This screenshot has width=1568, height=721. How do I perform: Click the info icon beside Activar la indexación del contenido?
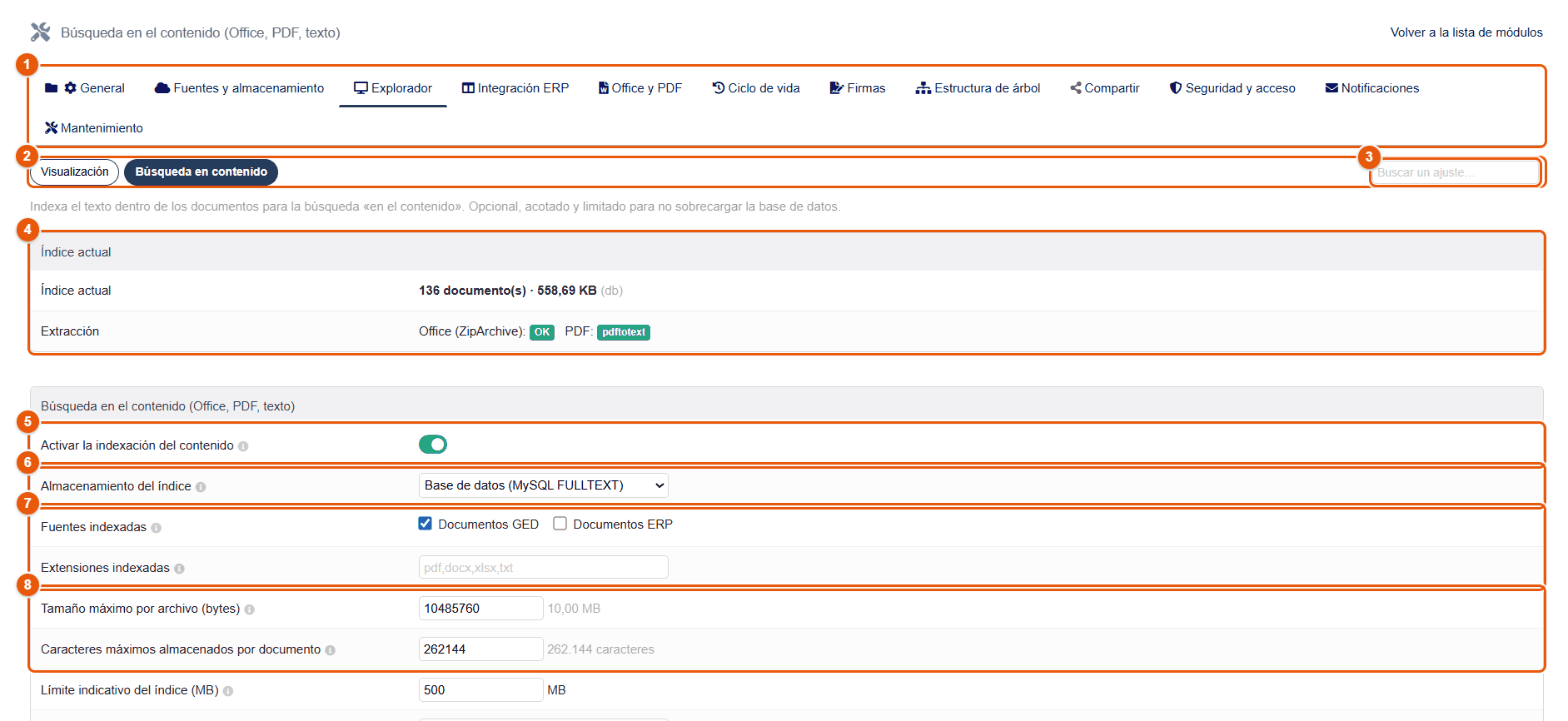click(243, 446)
